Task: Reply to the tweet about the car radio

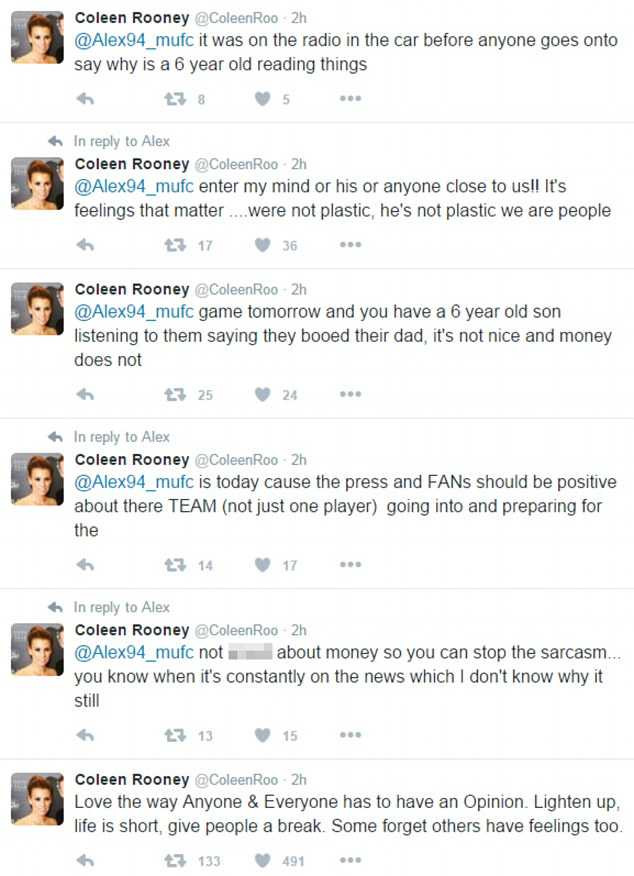Action: click(x=85, y=99)
